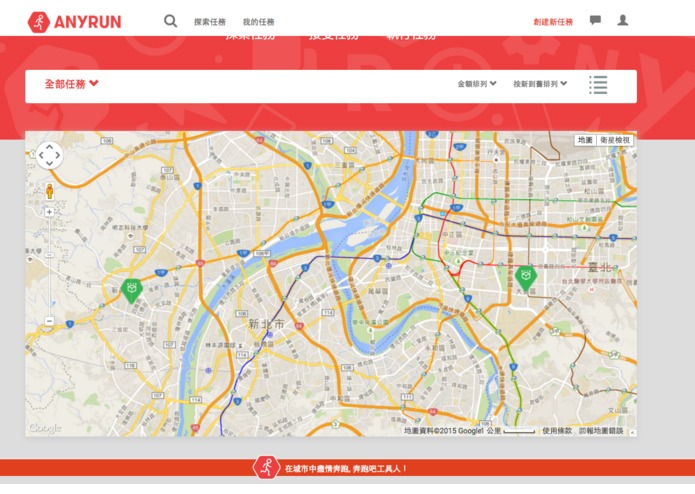Image resolution: width=695 pixels, height=494 pixels.
Task: Open the 我的任務 nav item
Action: pos(258,22)
